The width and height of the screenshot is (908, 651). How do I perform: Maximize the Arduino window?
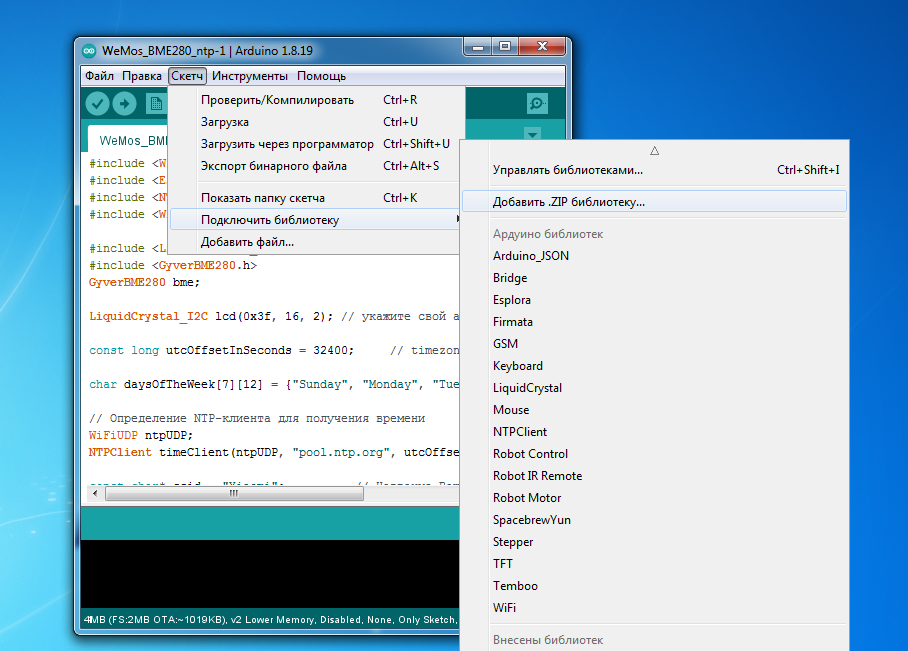(505, 46)
